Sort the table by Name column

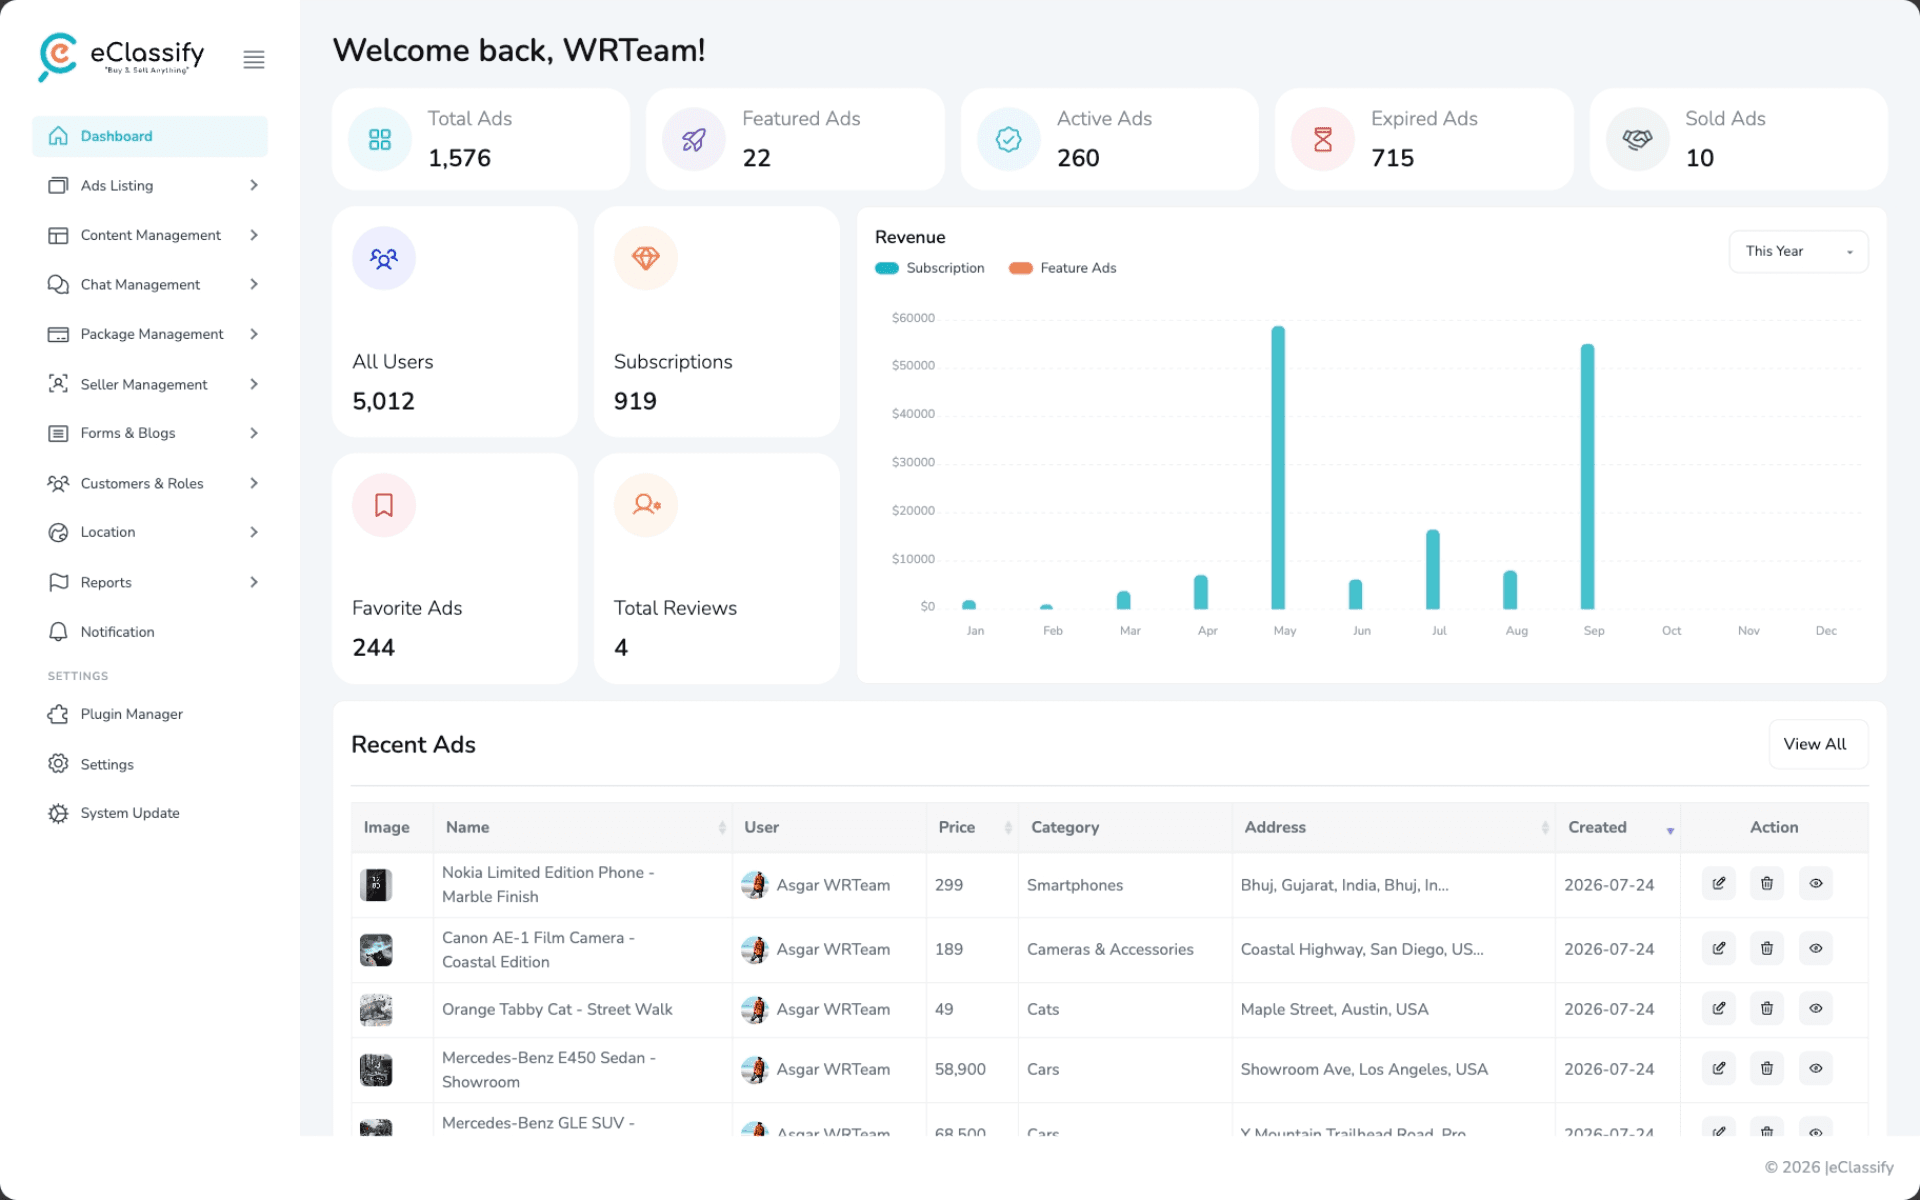pos(584,828)
